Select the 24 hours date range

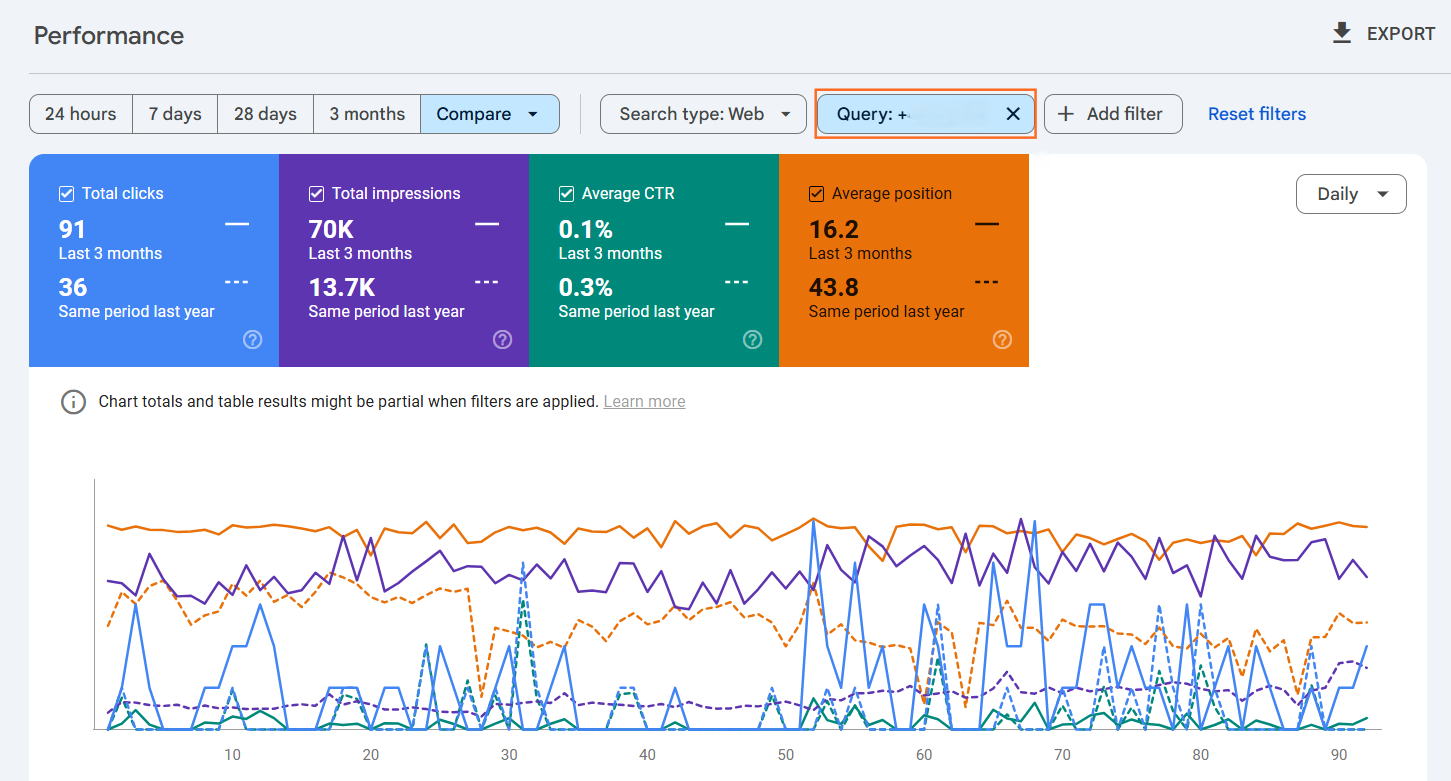[x=81, y=114]
